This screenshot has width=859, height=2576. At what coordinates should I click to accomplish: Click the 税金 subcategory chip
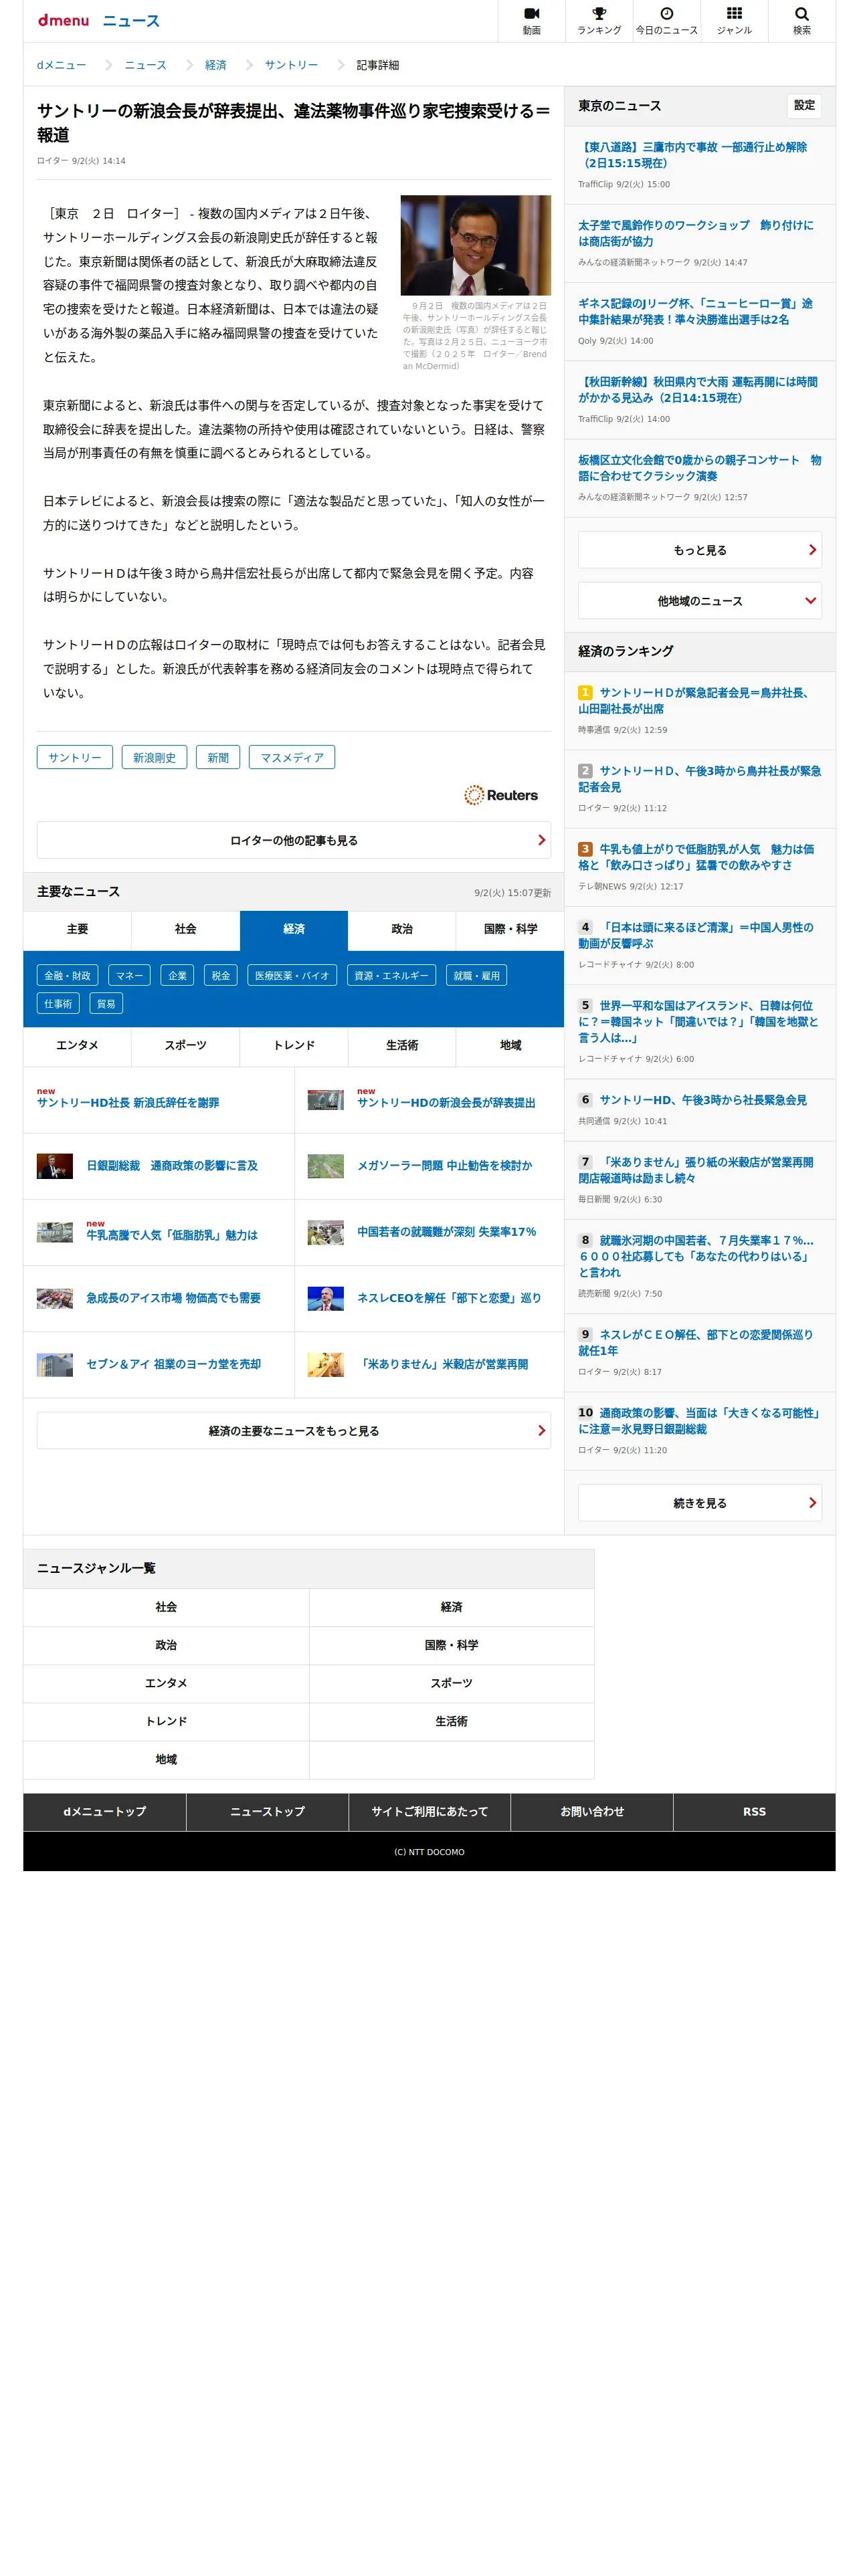[221, 975]
